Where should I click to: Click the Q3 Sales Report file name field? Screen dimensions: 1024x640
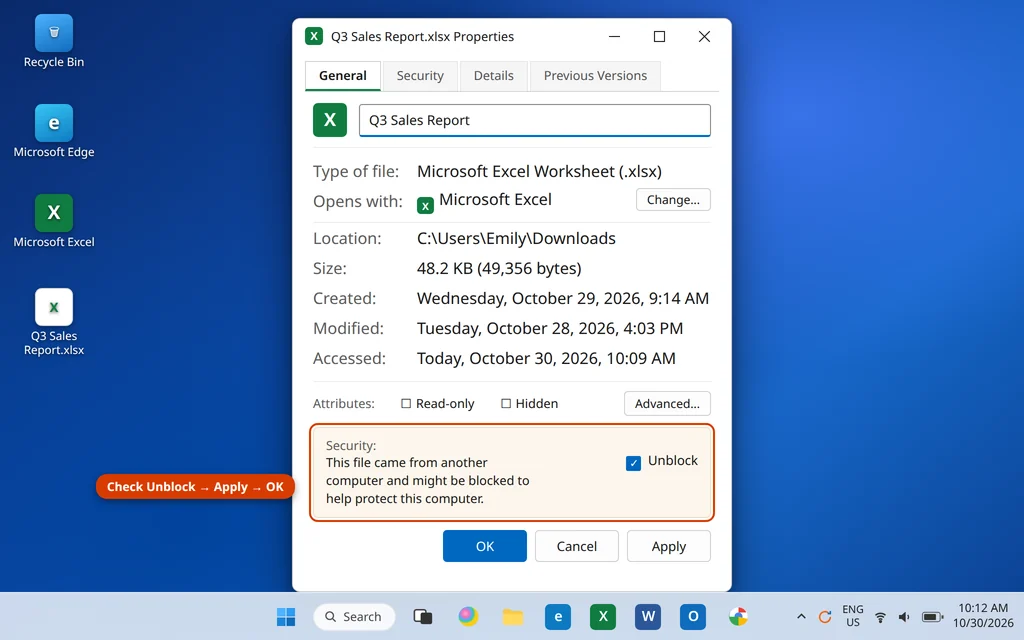pos(535,120)
